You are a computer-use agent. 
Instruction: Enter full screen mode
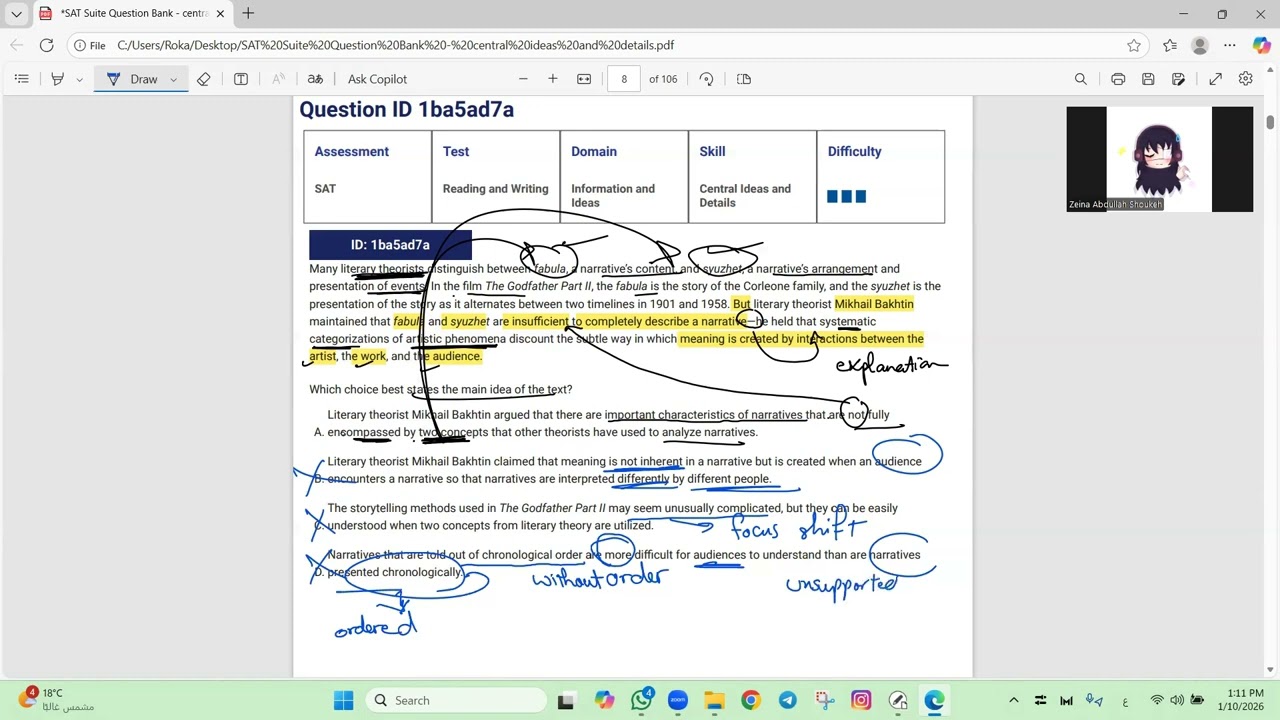click(x=1216, y=79)
